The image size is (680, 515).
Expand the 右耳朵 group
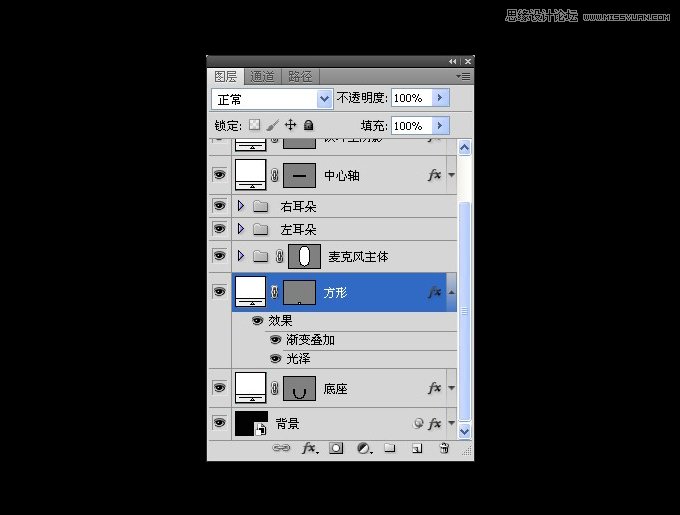click(241, 205)
